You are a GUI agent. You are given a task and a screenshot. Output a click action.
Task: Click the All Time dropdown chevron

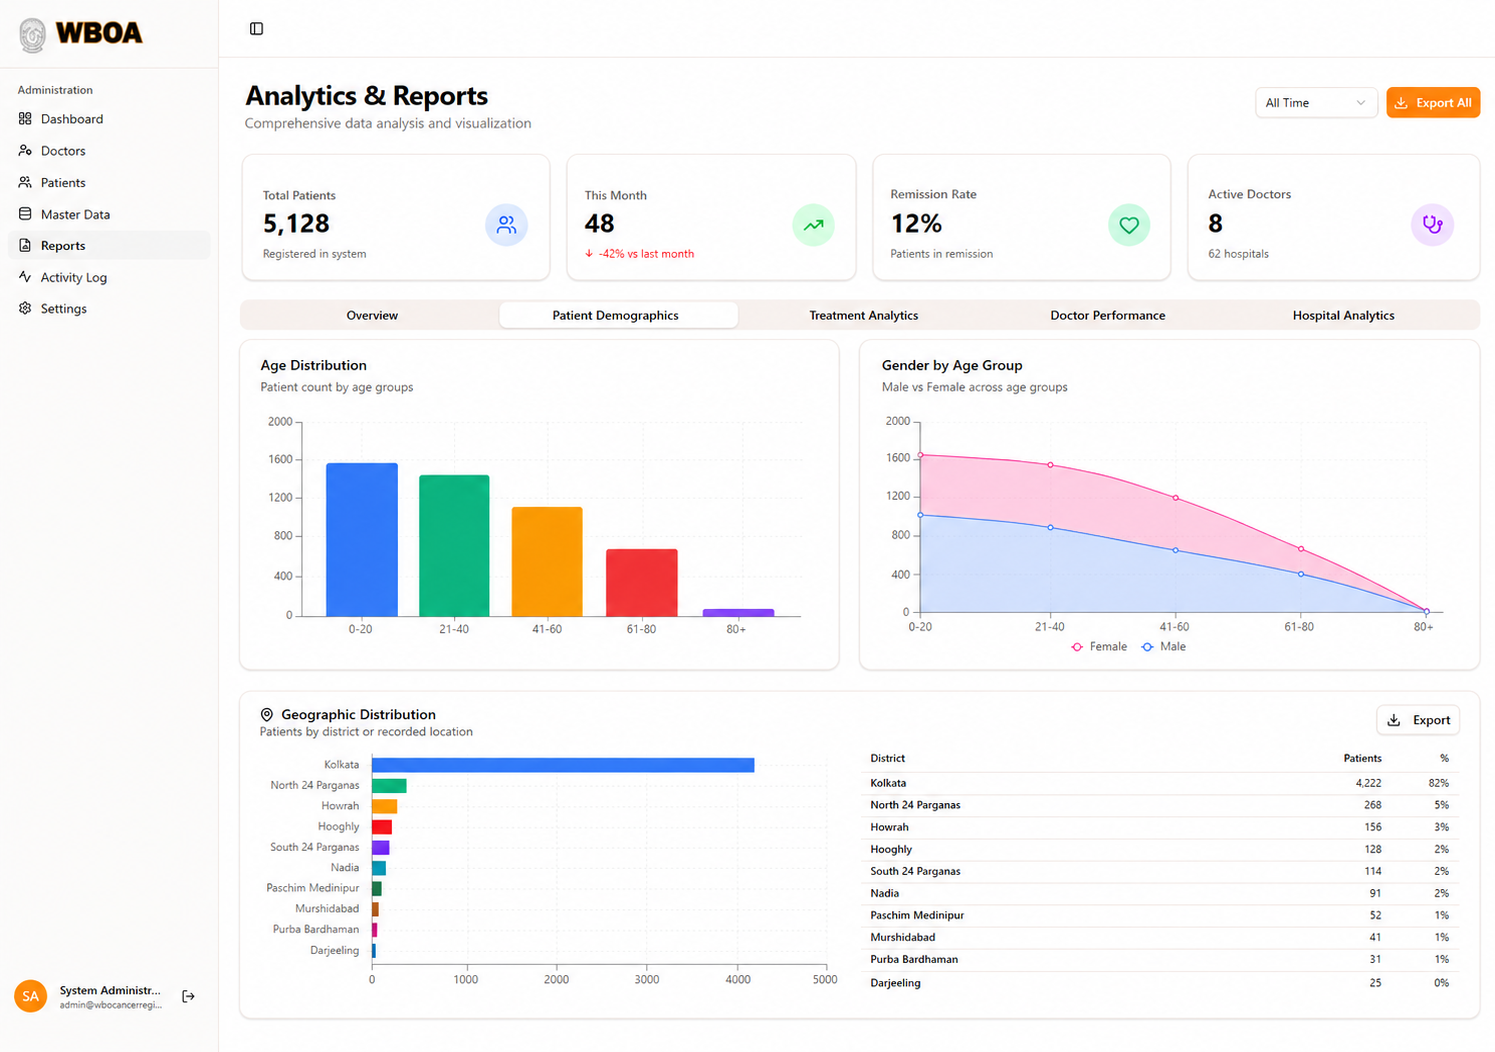click(1361, 103)
